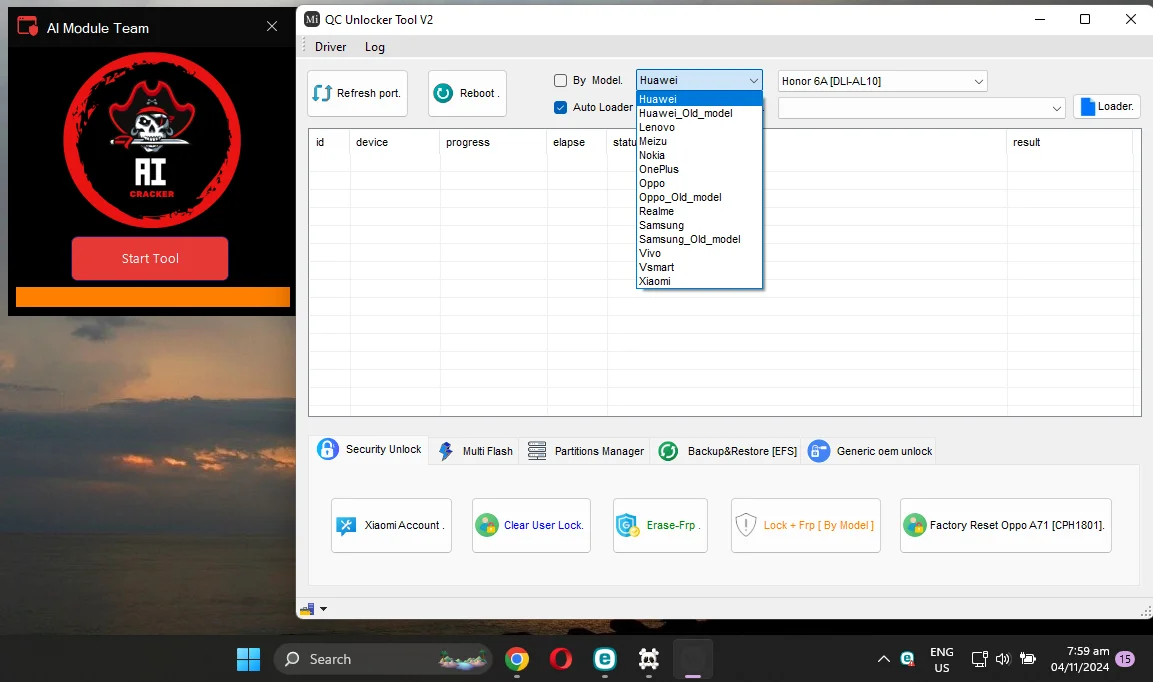Open the Partitions Manager tab
The height and width of the screenshot is (682, 1153).
pos(585,451)
